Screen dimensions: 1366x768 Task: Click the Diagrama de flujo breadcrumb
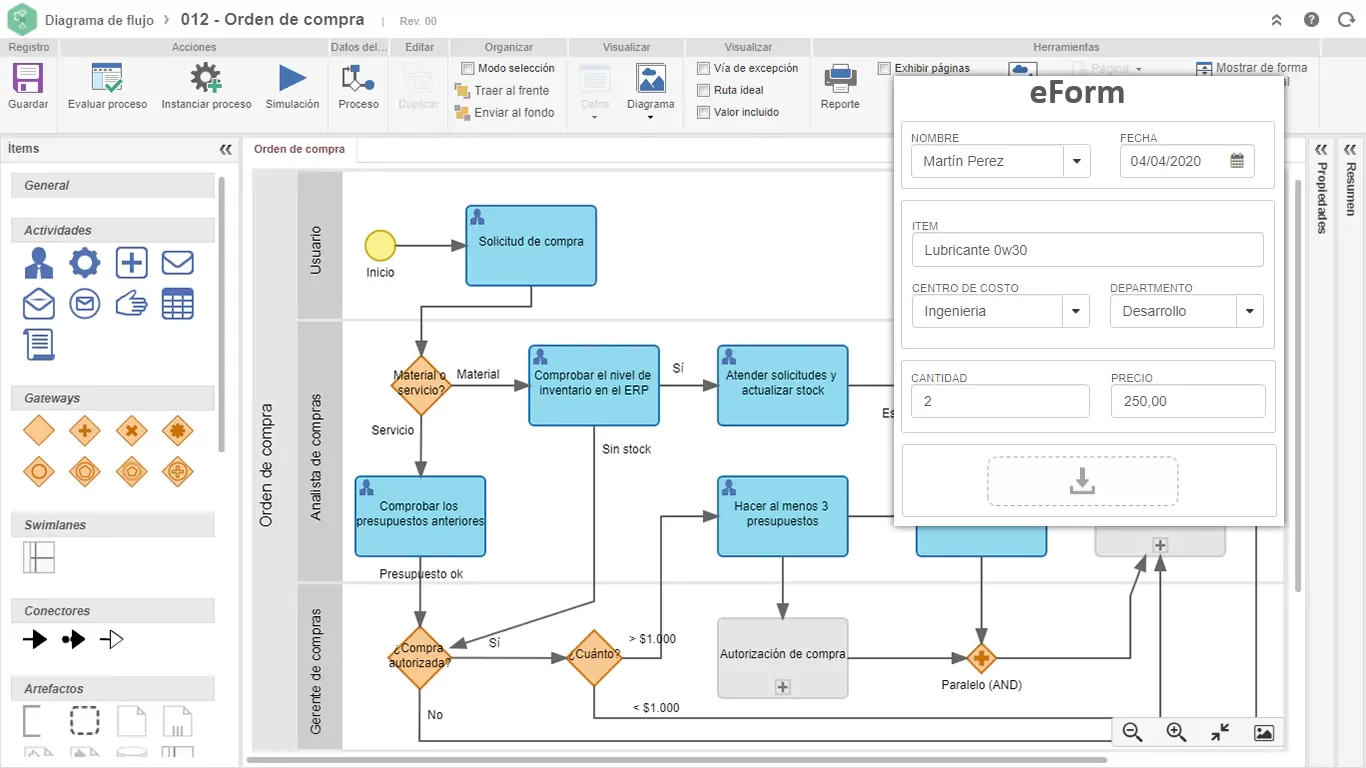pyautogui.click(x=101, y=20)
